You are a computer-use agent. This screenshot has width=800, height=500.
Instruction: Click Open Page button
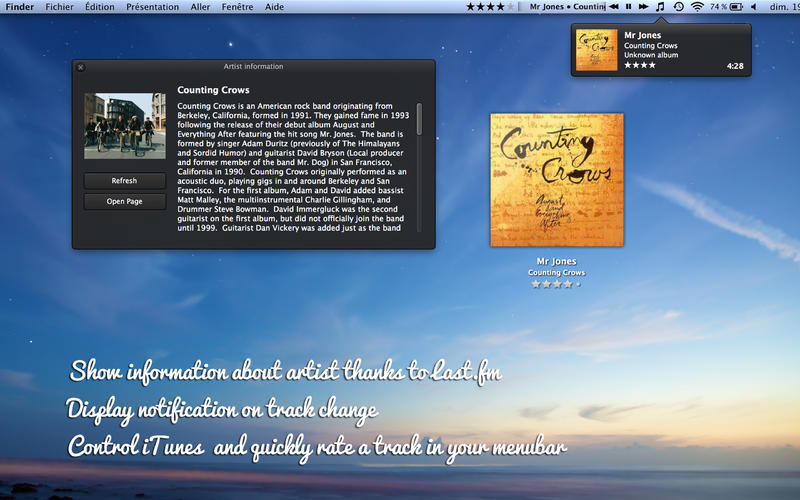click(124, 202)
